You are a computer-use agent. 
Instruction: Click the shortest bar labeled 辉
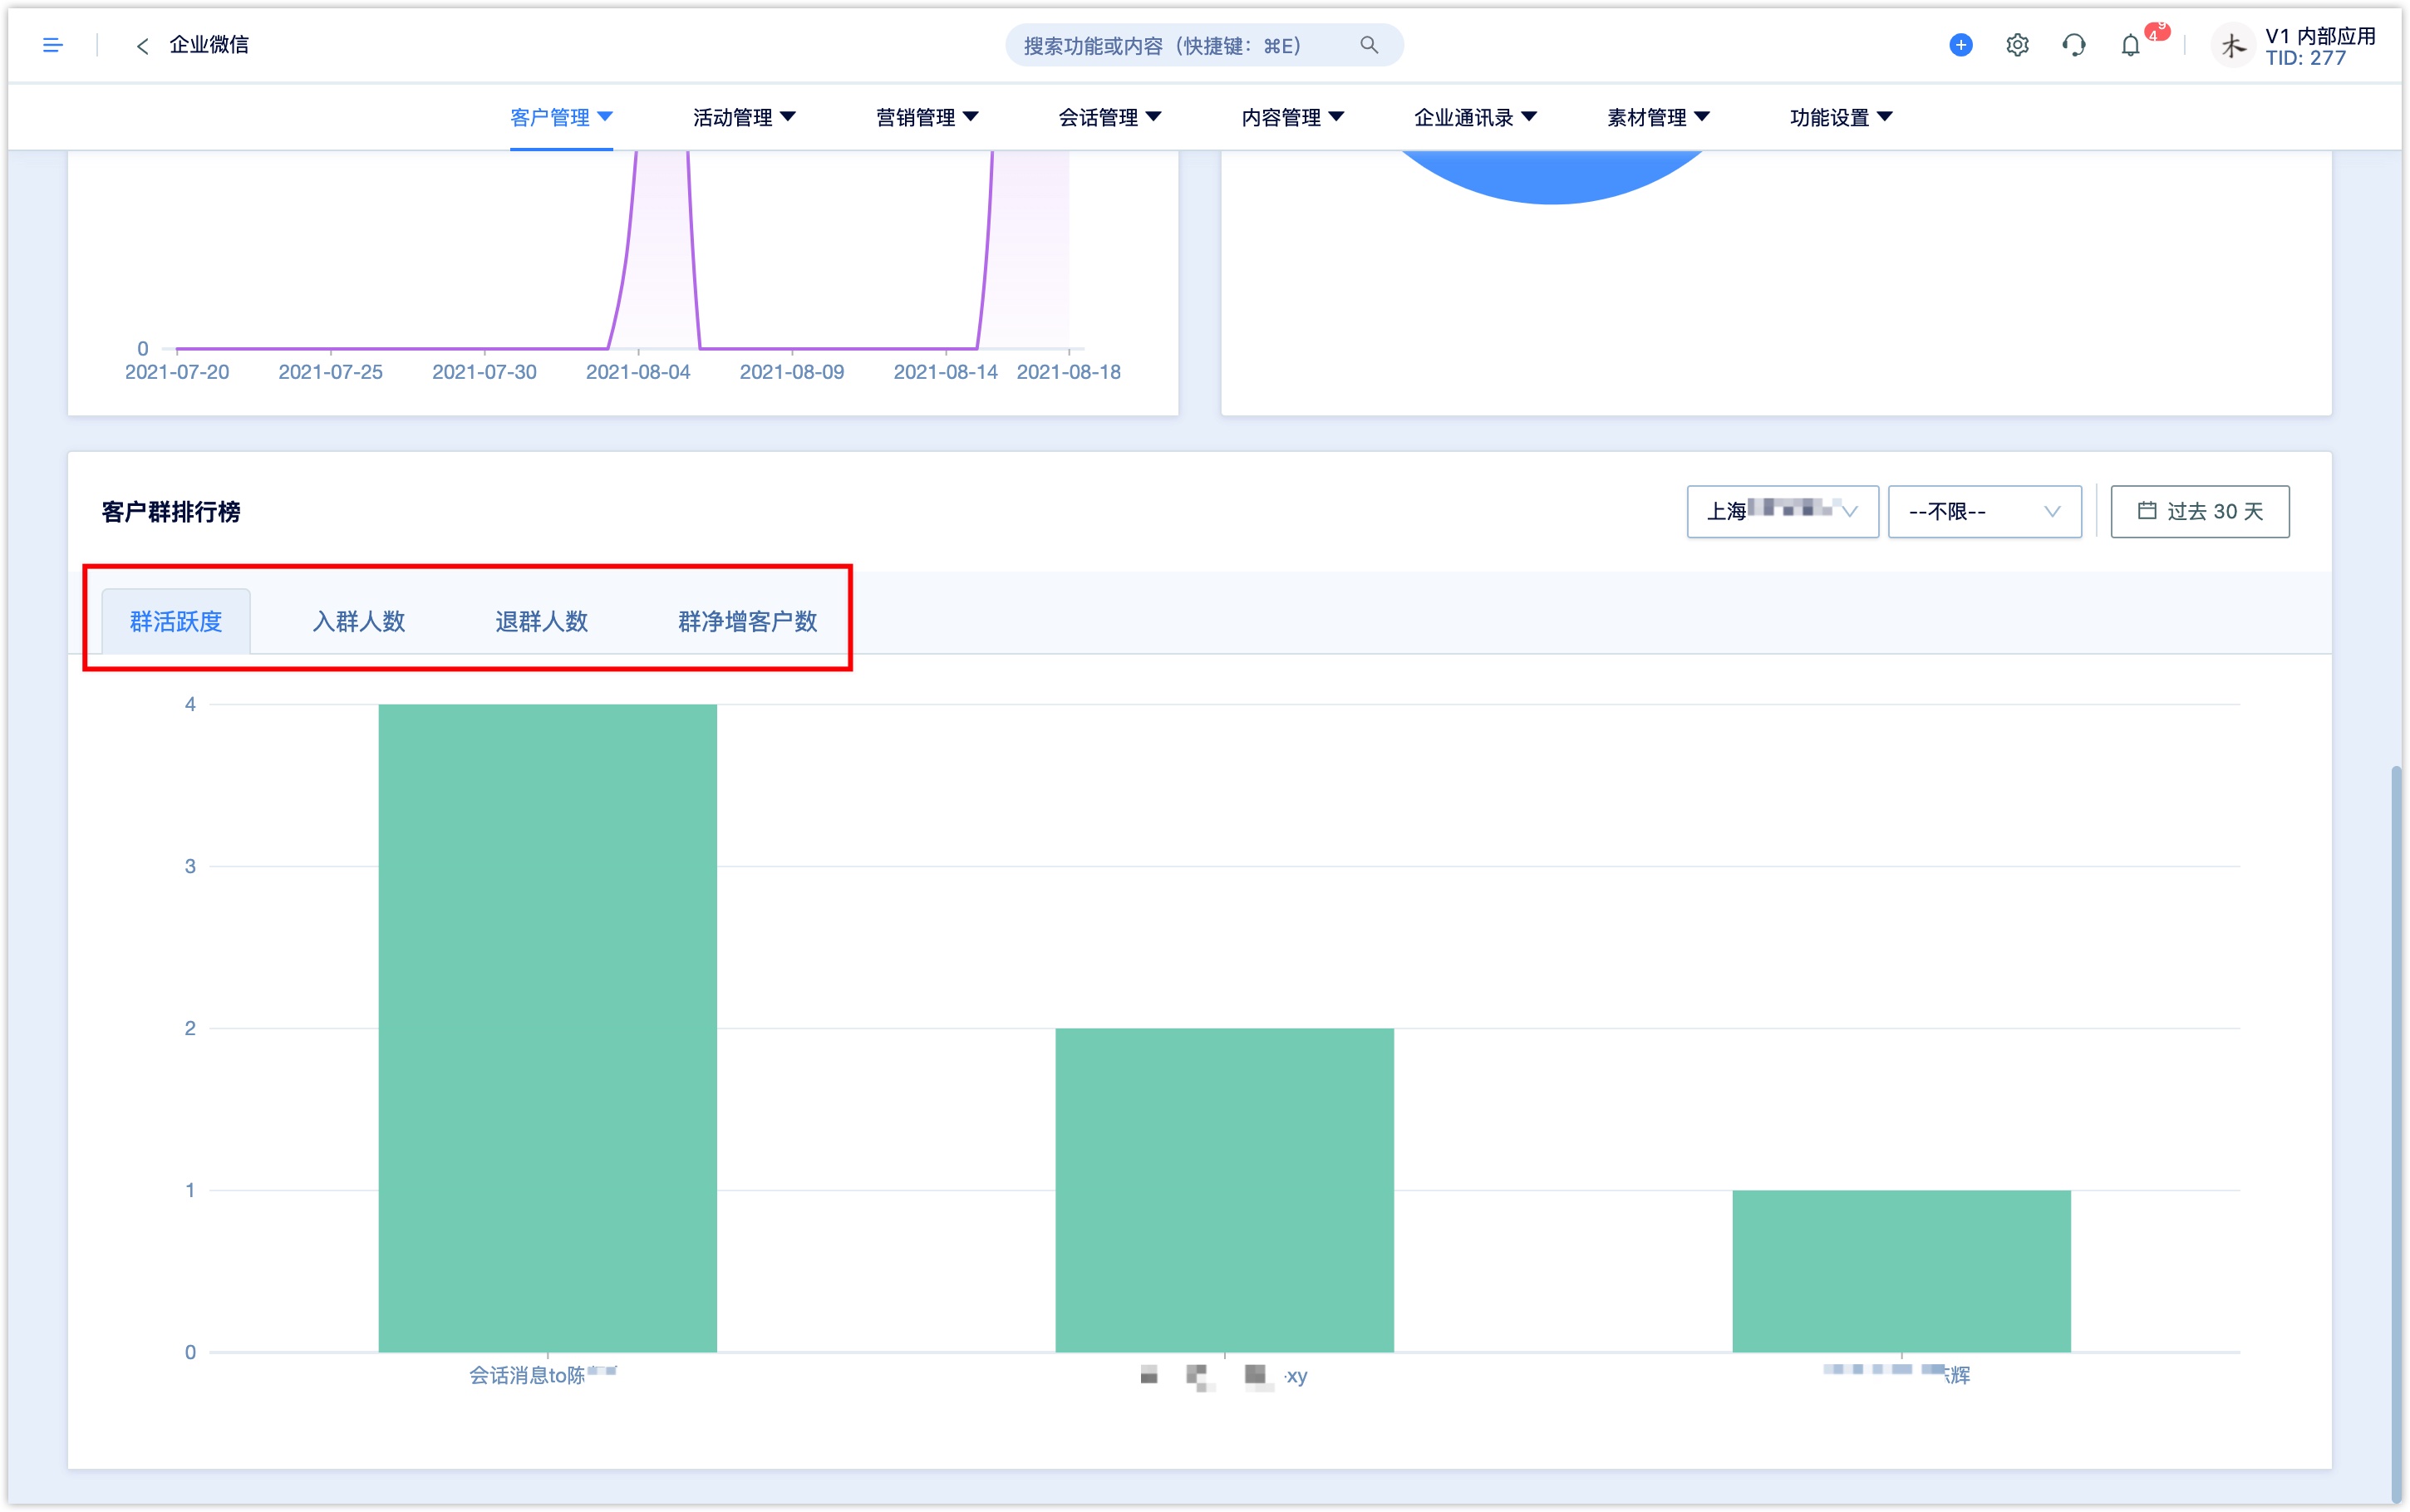pyautogui.click(x=1901, y=1271)
